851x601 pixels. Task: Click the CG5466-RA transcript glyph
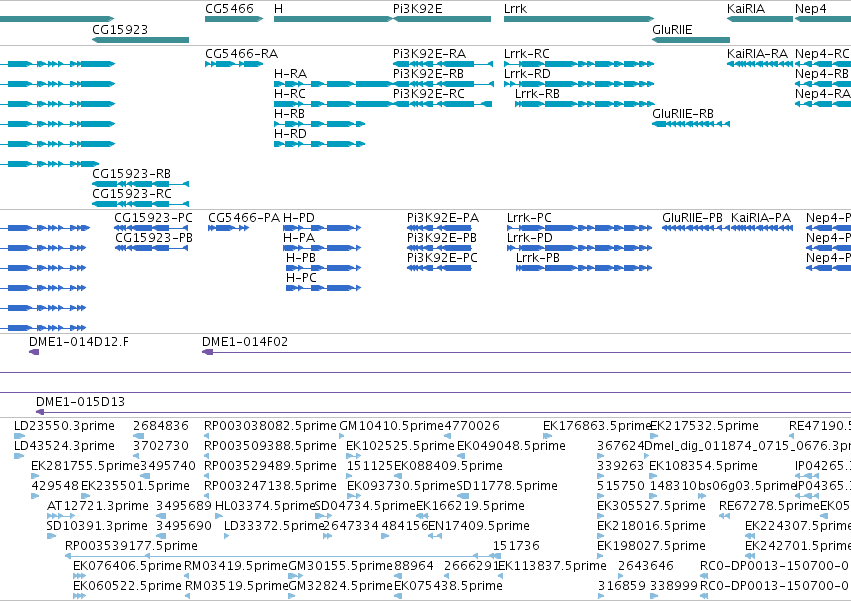click(234, 64)
